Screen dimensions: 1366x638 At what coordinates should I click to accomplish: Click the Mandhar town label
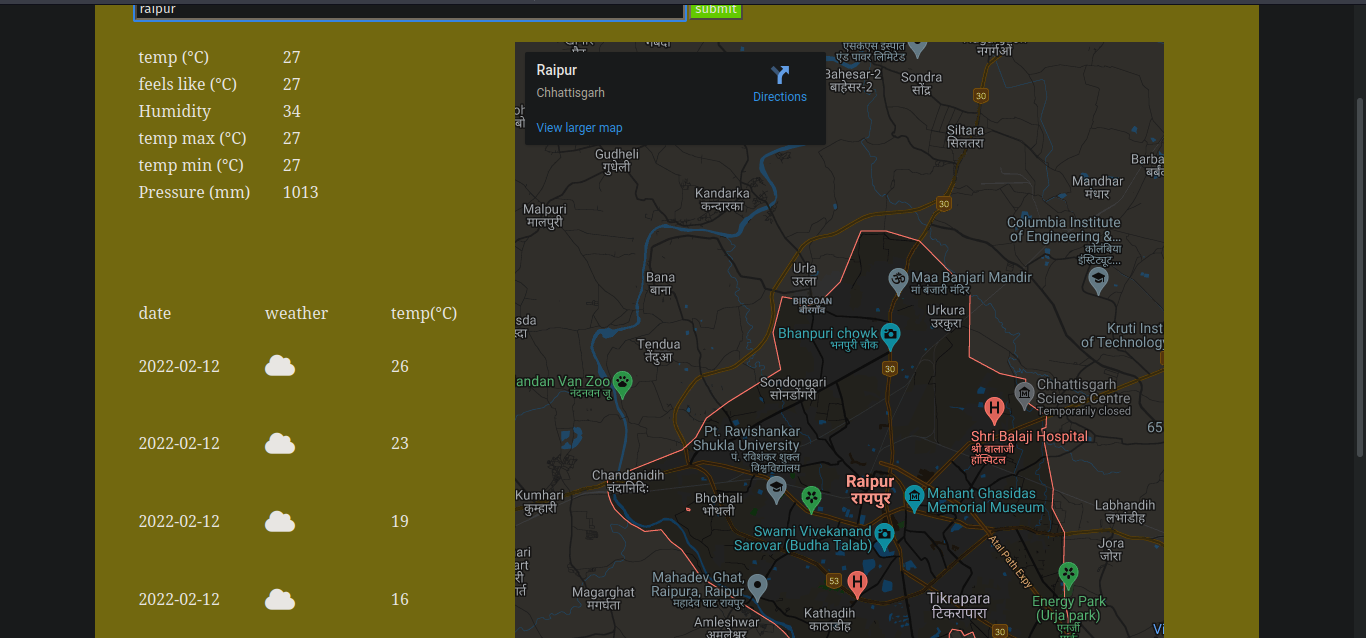[1098, 187]
